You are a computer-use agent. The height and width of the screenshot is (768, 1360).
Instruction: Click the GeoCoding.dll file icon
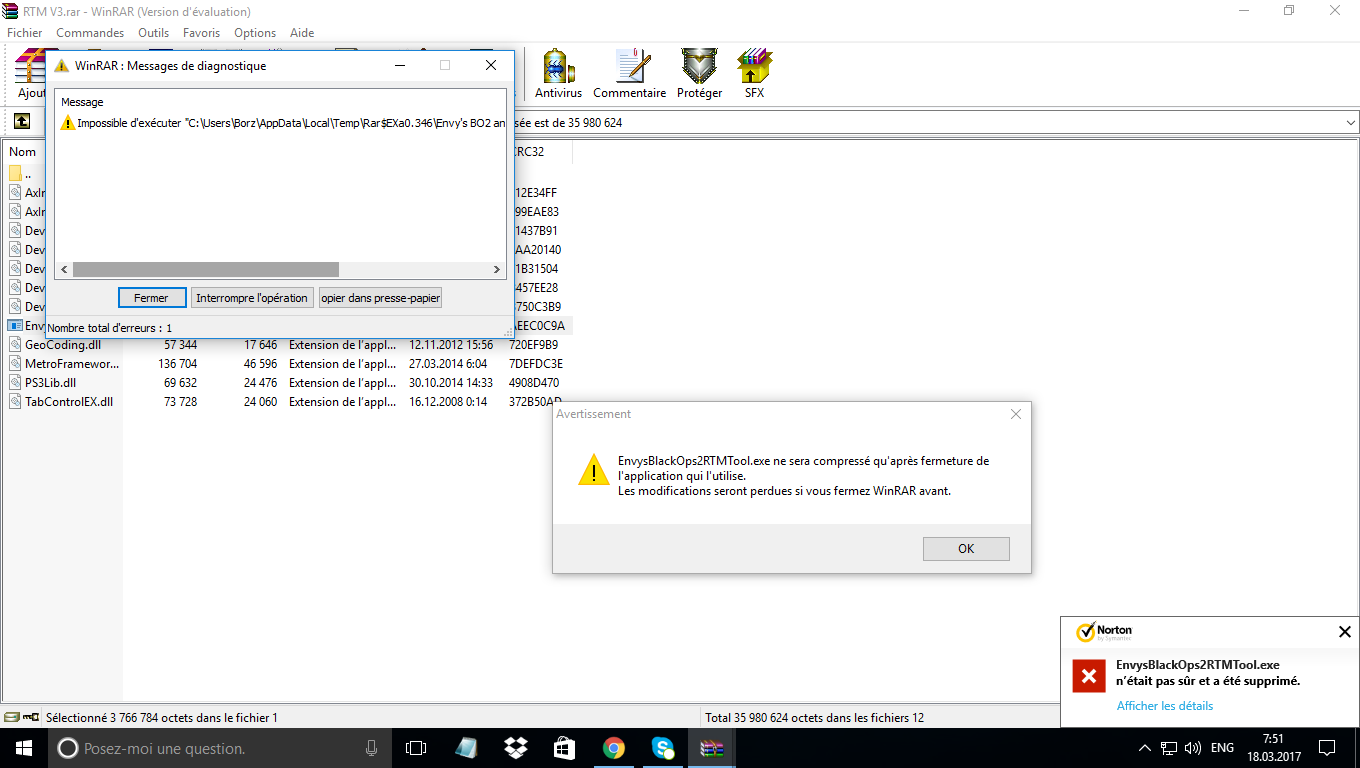coord(15,344)
